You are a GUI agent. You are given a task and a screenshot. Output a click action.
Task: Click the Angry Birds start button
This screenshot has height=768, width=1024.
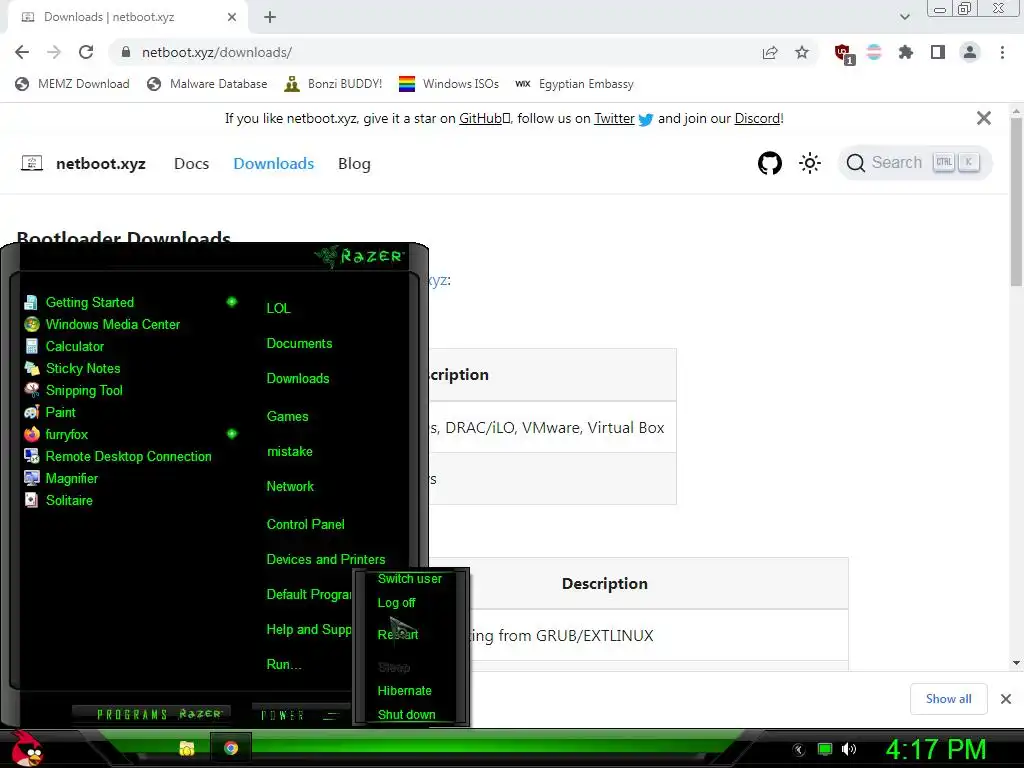pyautogui.click(x=27, y=748)
